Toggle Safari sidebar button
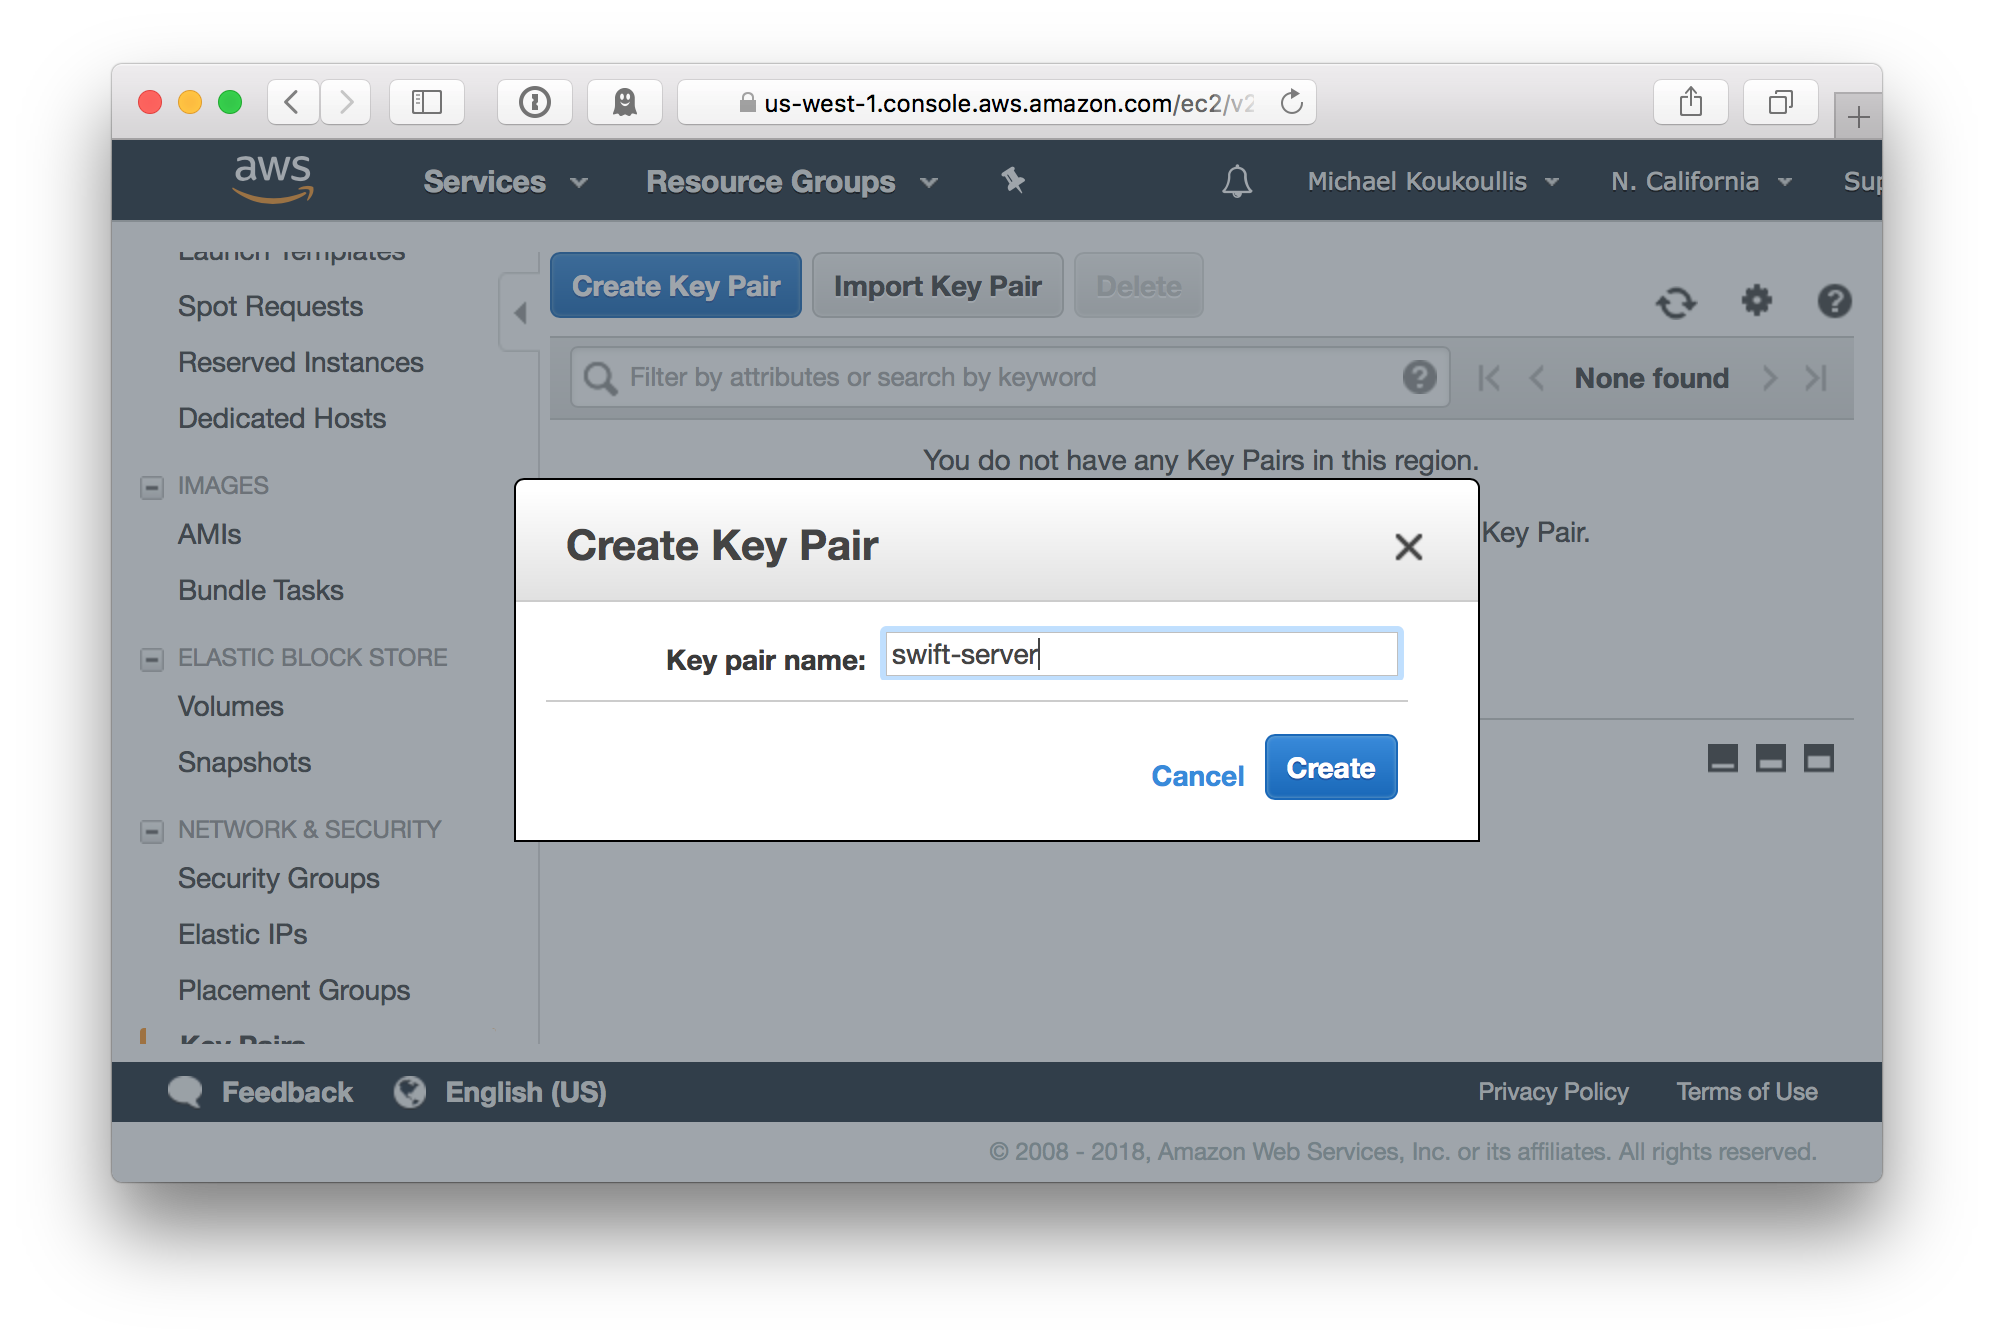 tap(427, 102)
